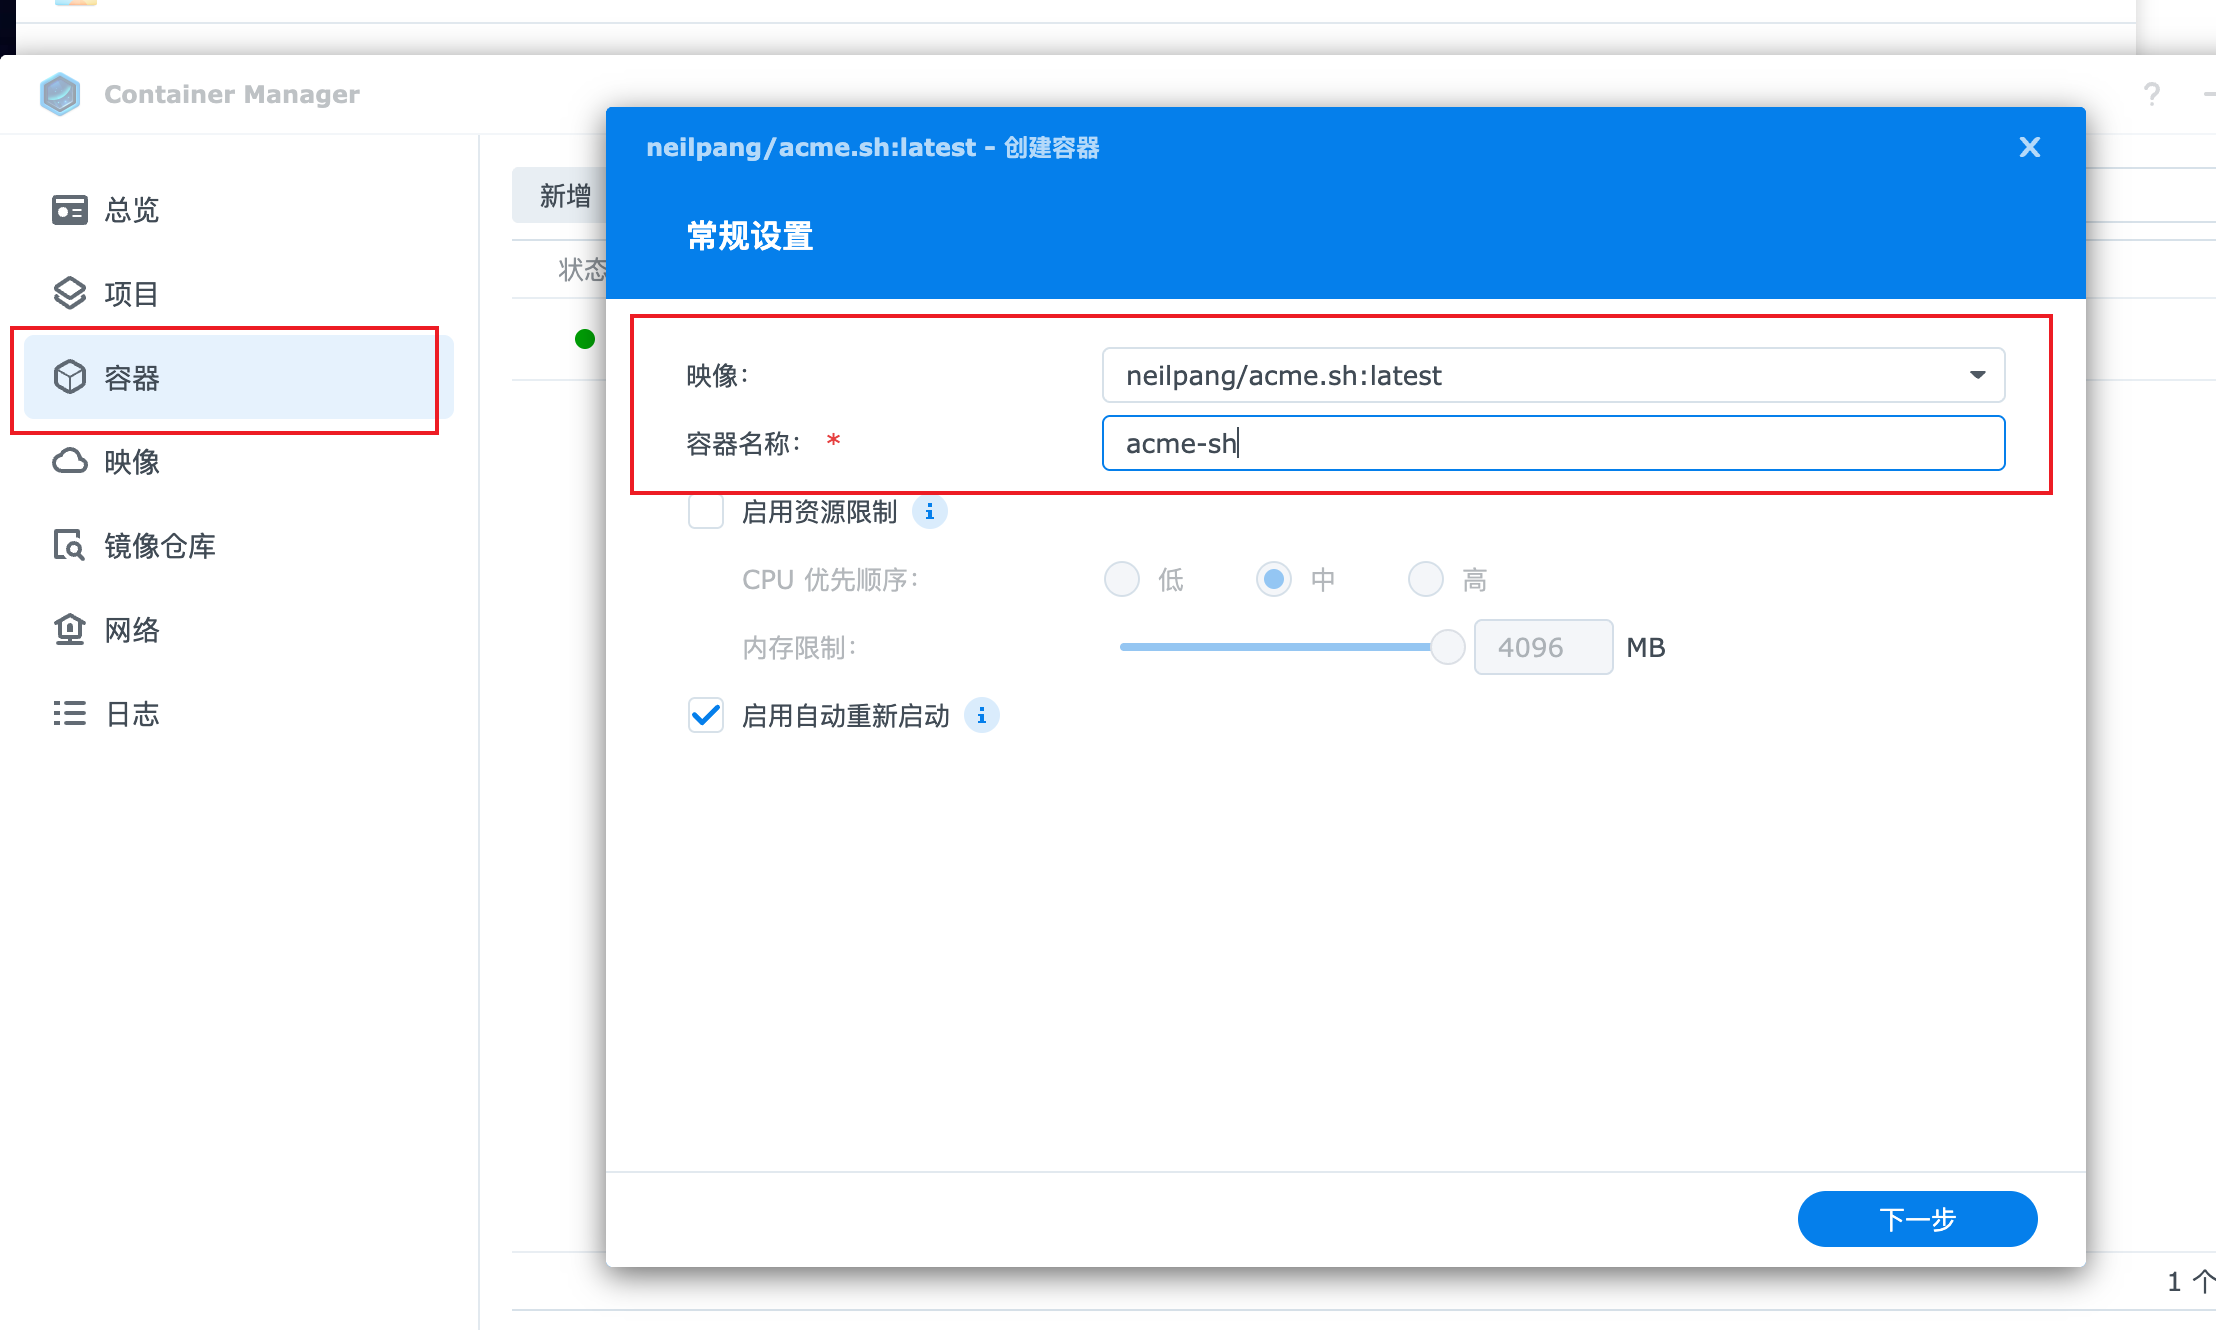
Task: Select 低 CPU priority radio button
Action: pyautogui.click(x=1122, y=579)
